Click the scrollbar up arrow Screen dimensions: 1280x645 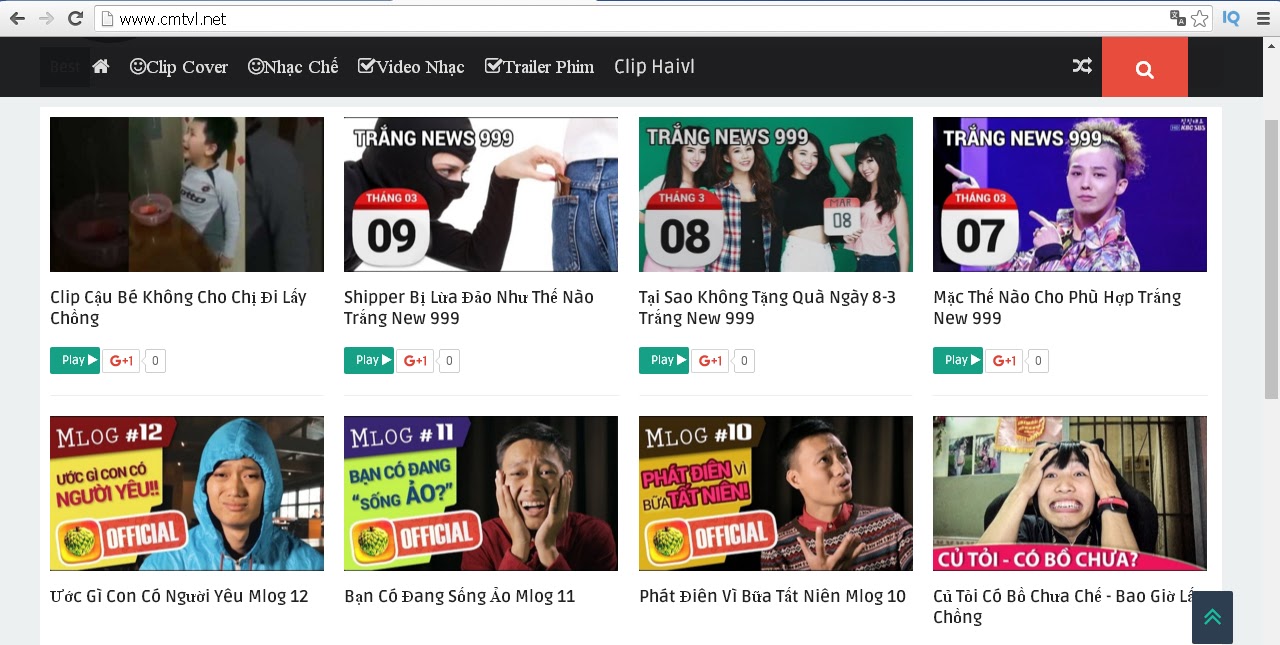pos(1272,45)
